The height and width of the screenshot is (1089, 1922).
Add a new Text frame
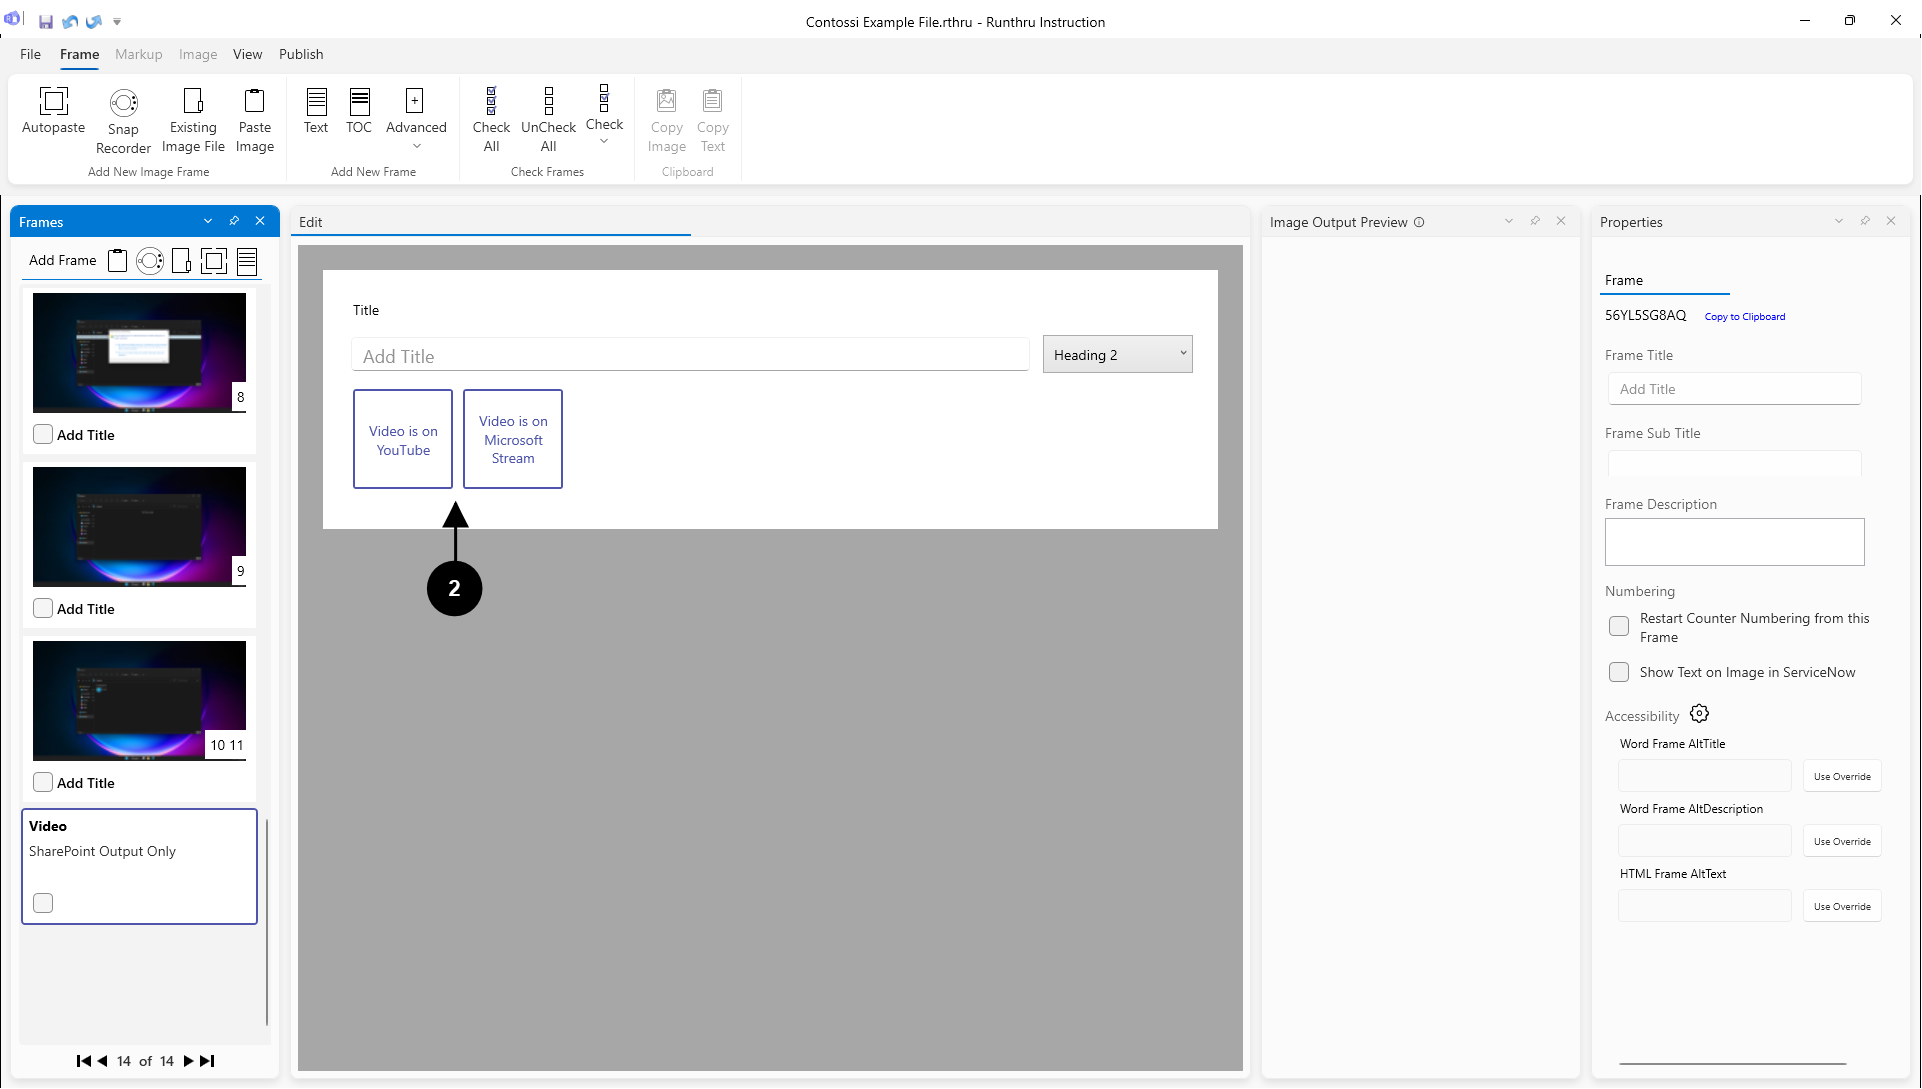point(316,101)
